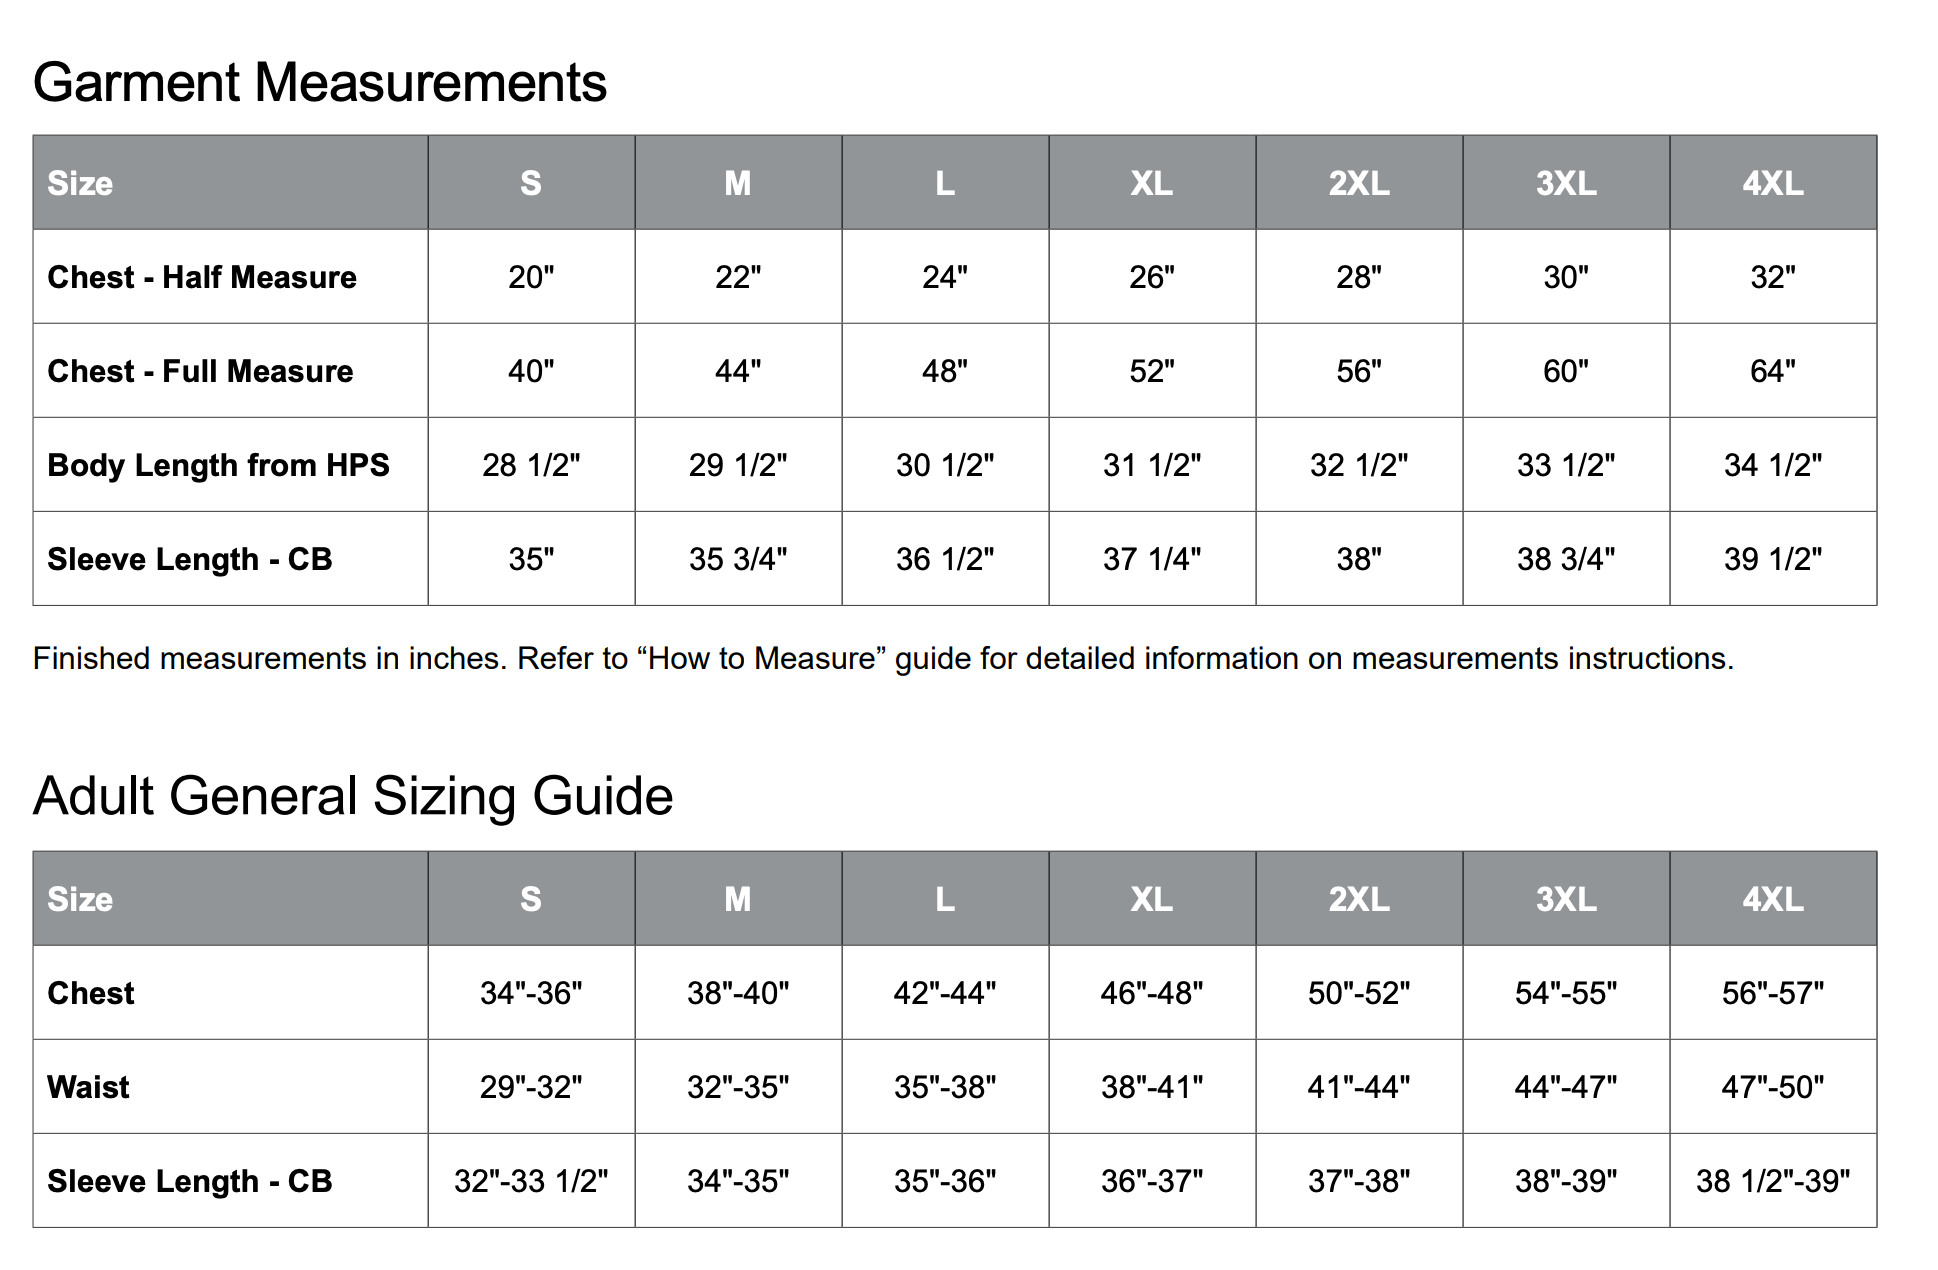Click the 41"-44" waist range cell
Screen dimensions: 1938x1270
[x=1359, y=1087]
